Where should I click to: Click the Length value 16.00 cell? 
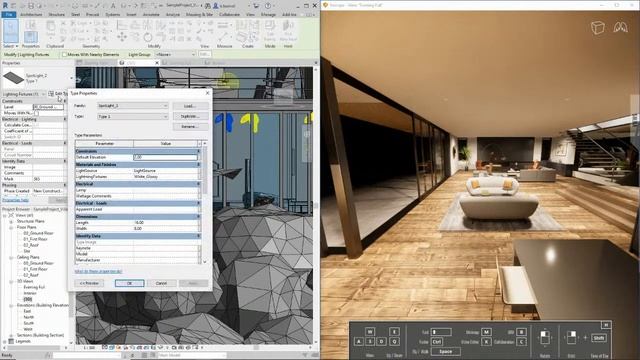pos(165,222)
